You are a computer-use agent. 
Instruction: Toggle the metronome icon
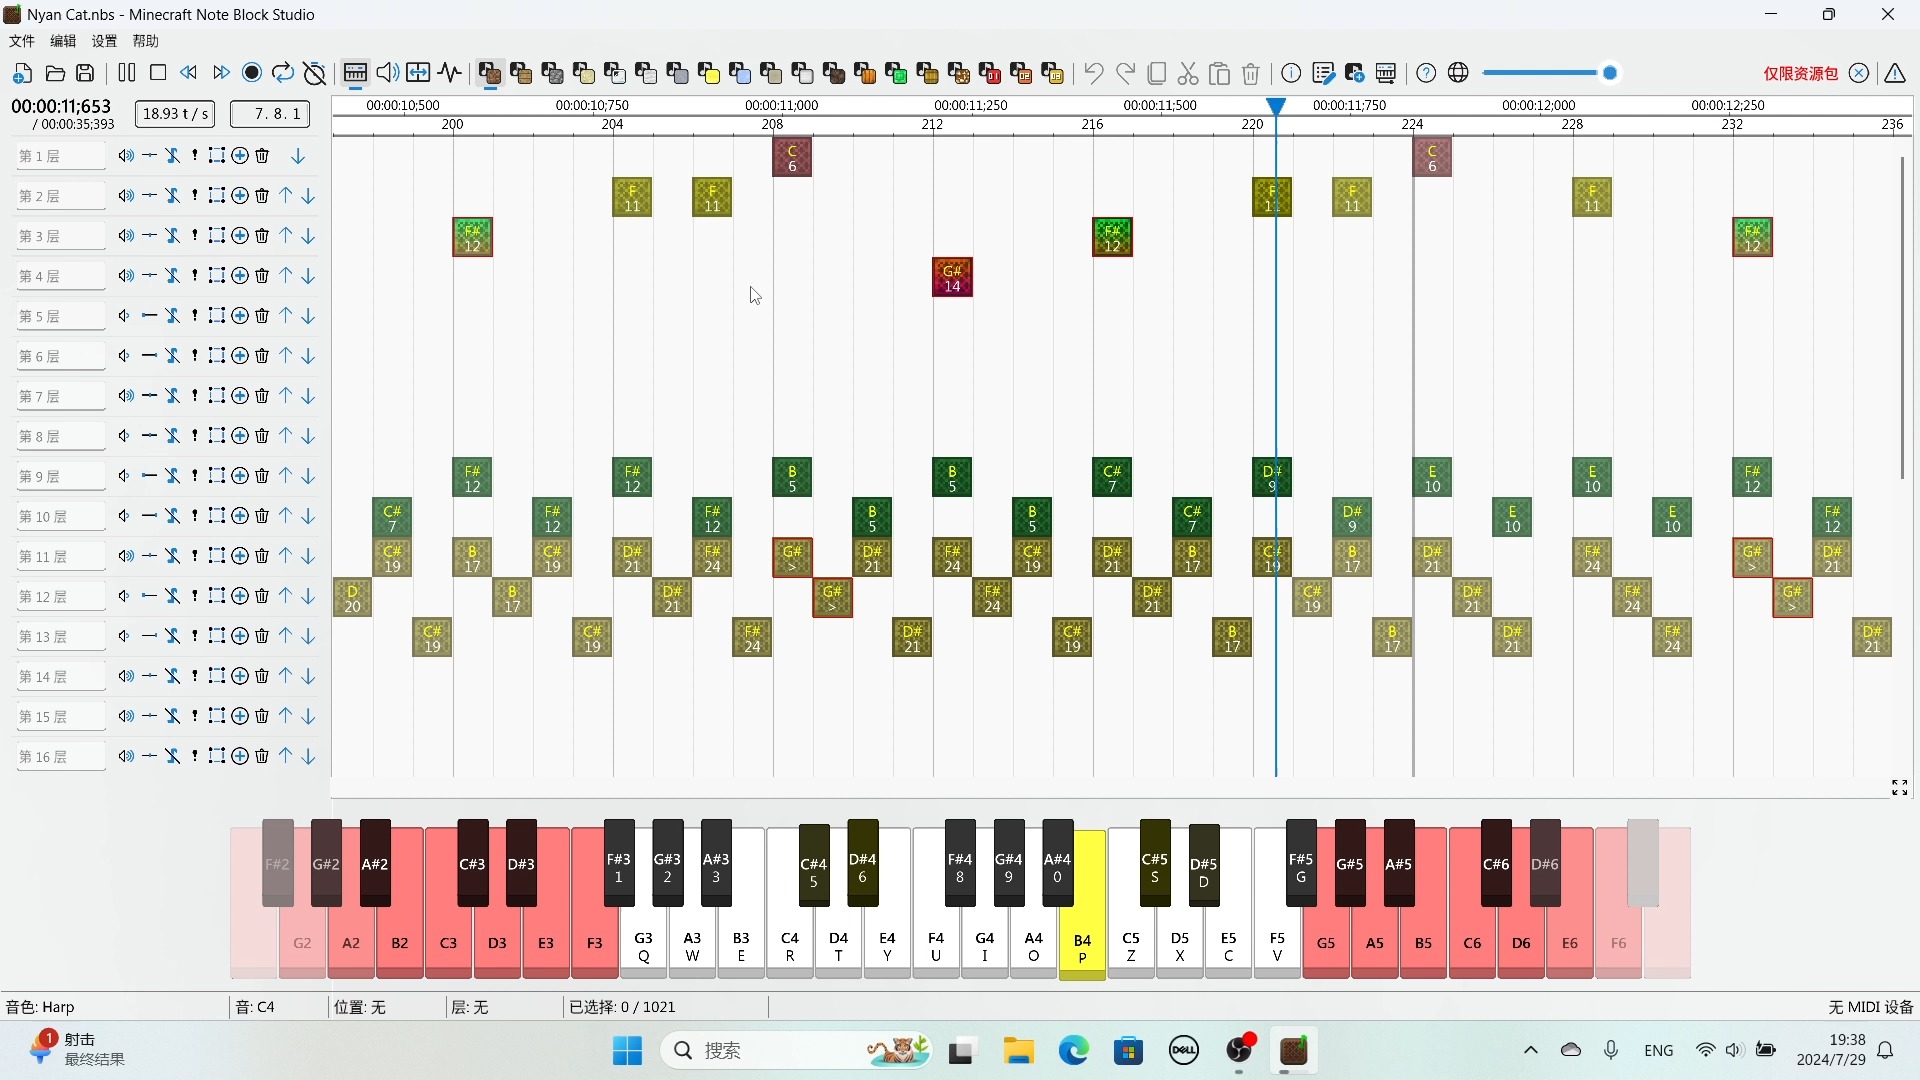(315, 73)
